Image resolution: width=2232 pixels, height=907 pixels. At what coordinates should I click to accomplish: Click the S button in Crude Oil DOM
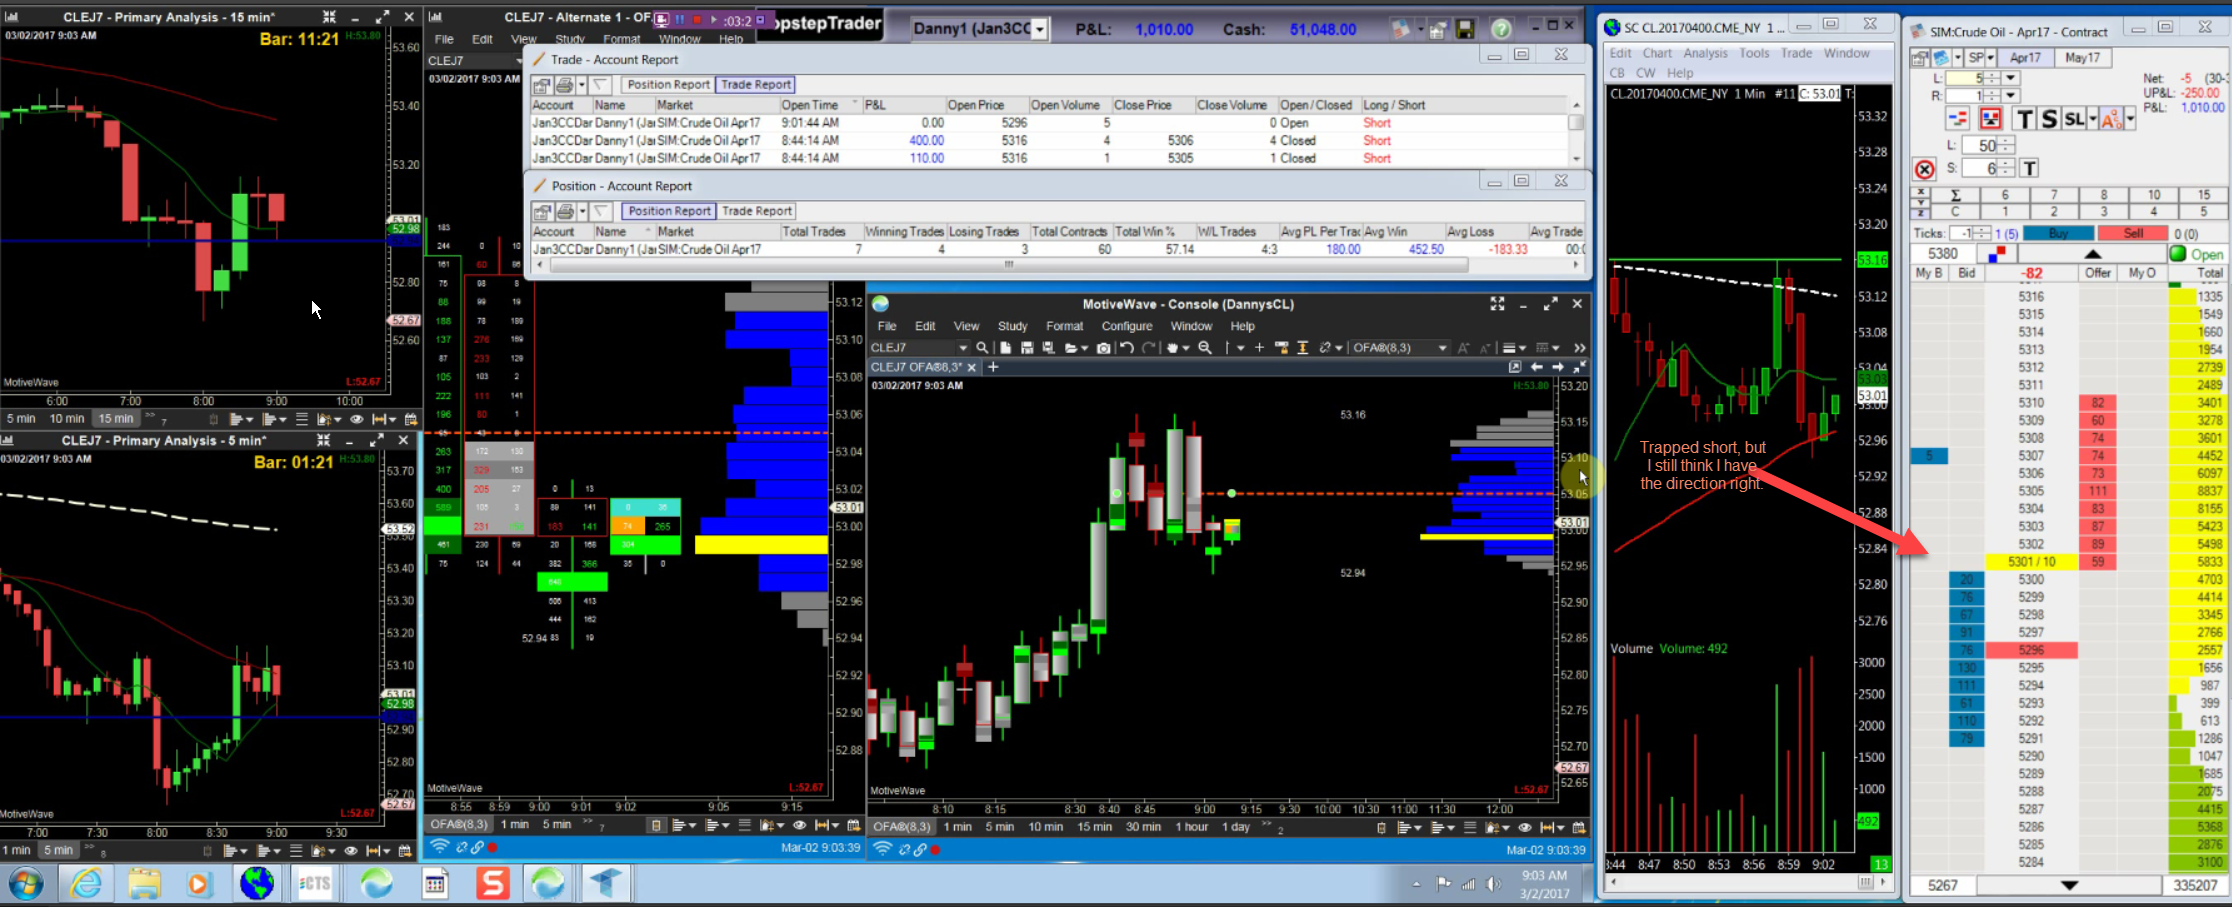[x=2049, y=119]
